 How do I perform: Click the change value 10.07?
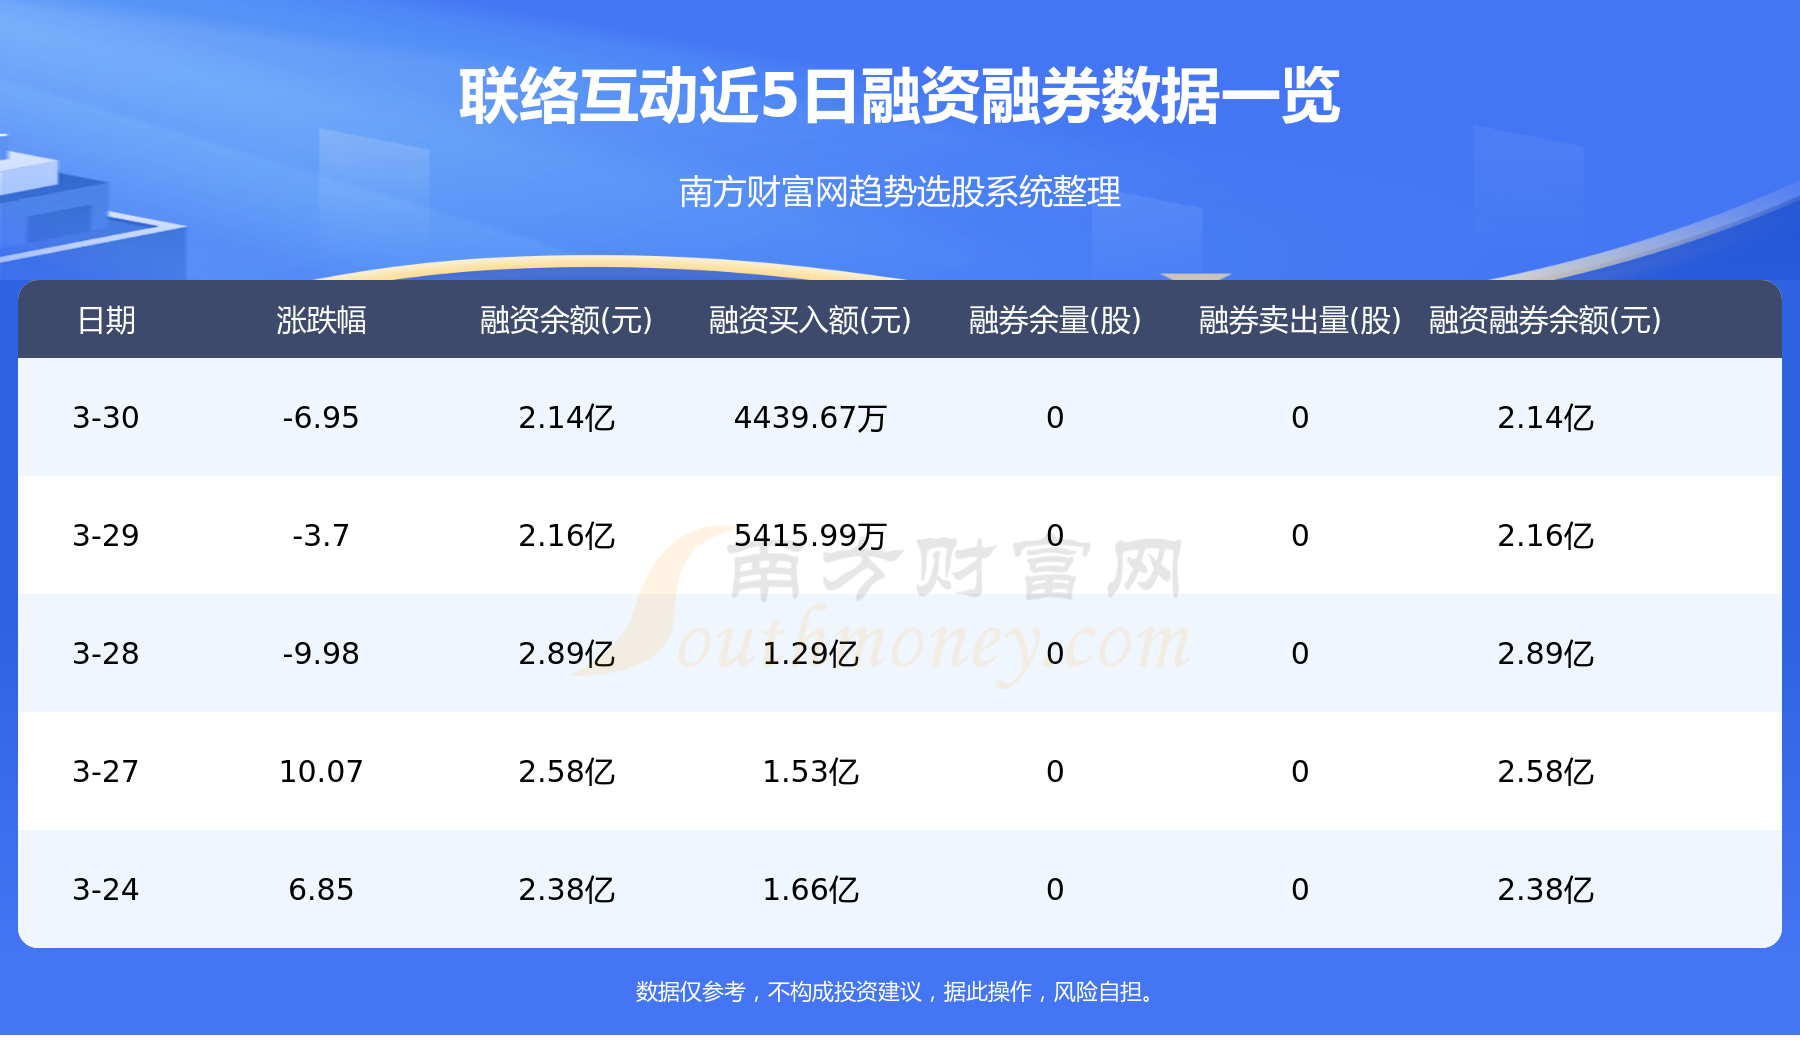(321, 771)
